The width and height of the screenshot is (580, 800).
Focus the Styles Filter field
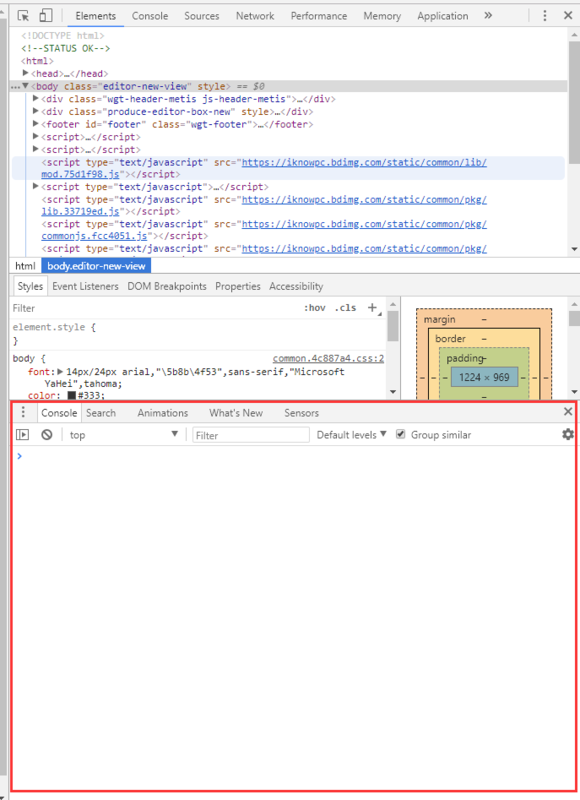point(153,308)
